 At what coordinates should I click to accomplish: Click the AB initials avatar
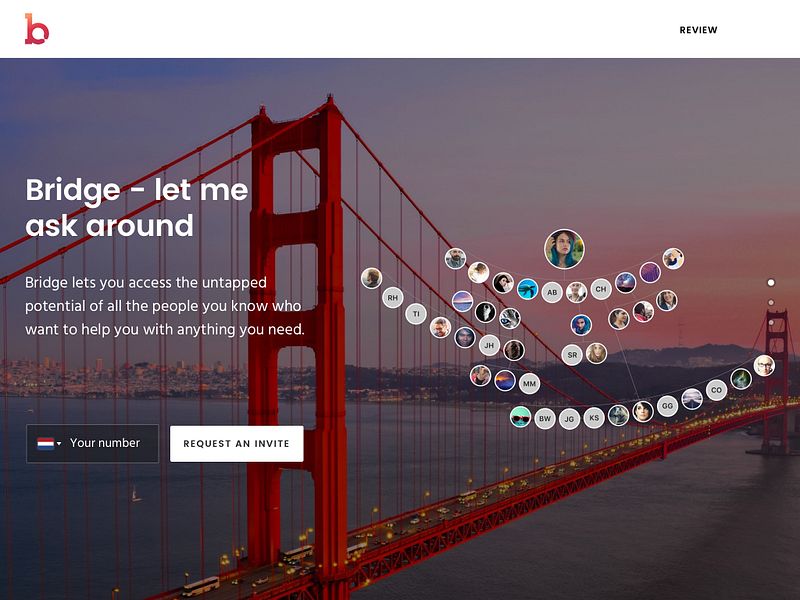[x=552, y=292]
